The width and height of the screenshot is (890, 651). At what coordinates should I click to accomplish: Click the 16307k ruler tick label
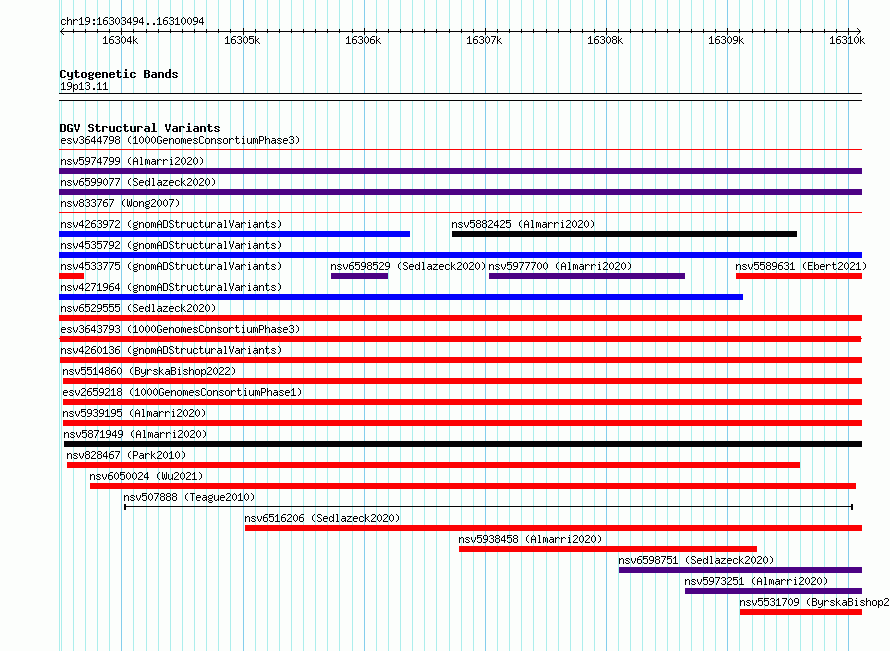click(x=484, y=40)
